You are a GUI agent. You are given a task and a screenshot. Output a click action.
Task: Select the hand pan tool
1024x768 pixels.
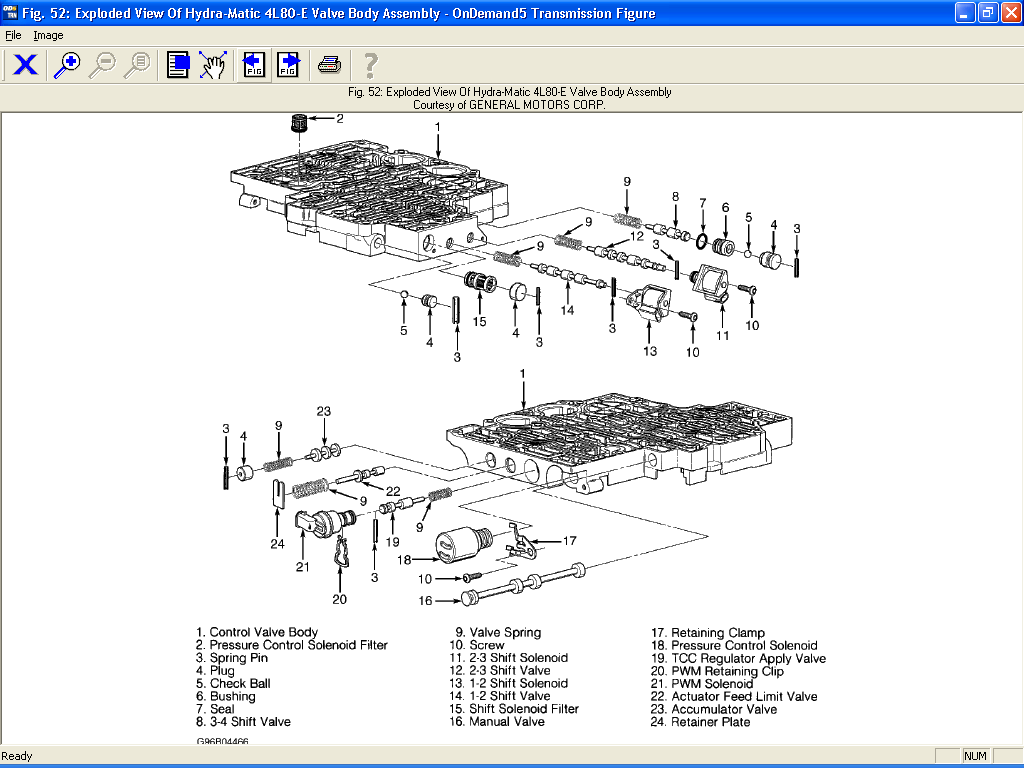coord(213,65)
